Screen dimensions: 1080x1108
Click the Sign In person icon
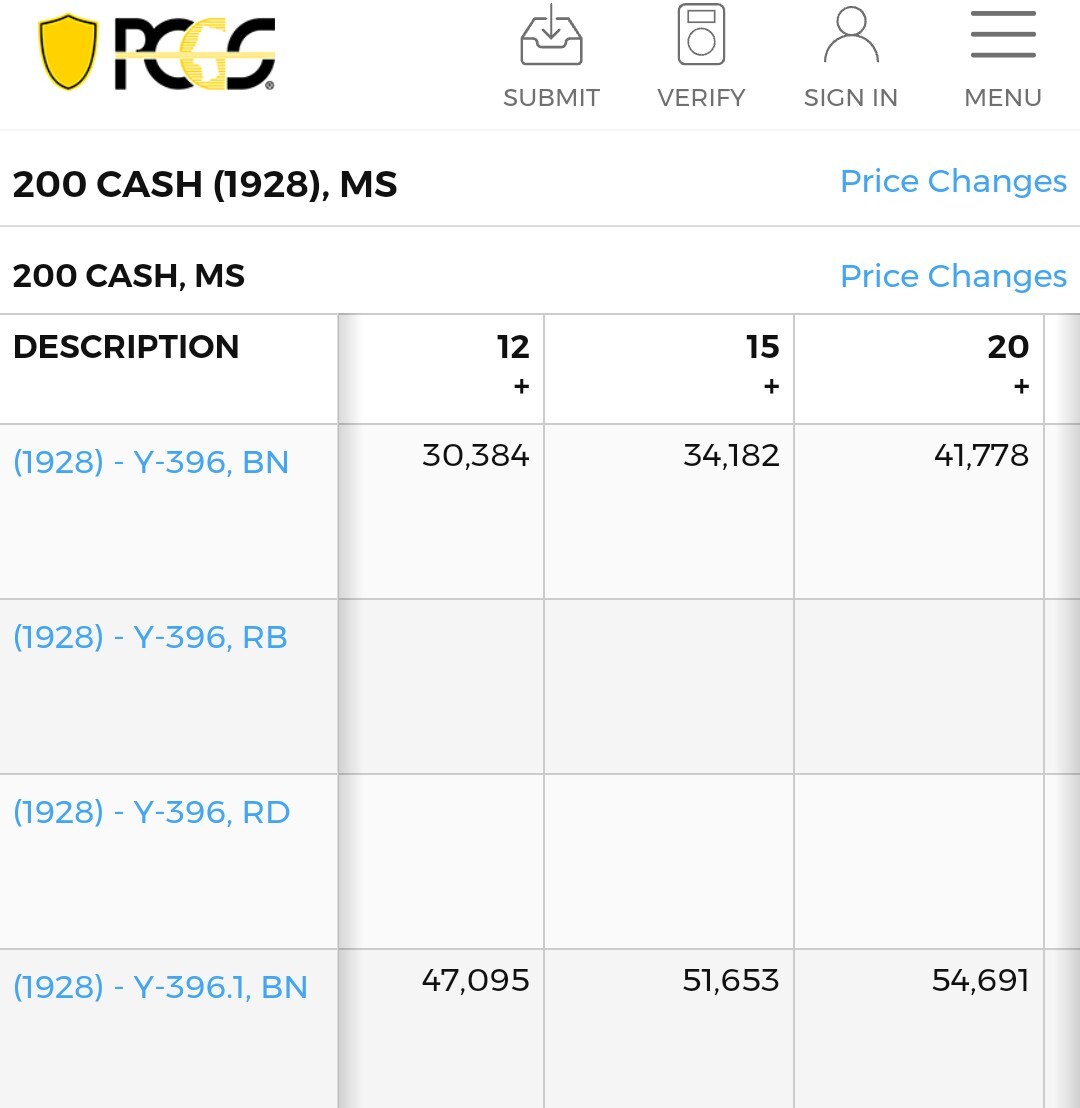[x=851, y=36]
